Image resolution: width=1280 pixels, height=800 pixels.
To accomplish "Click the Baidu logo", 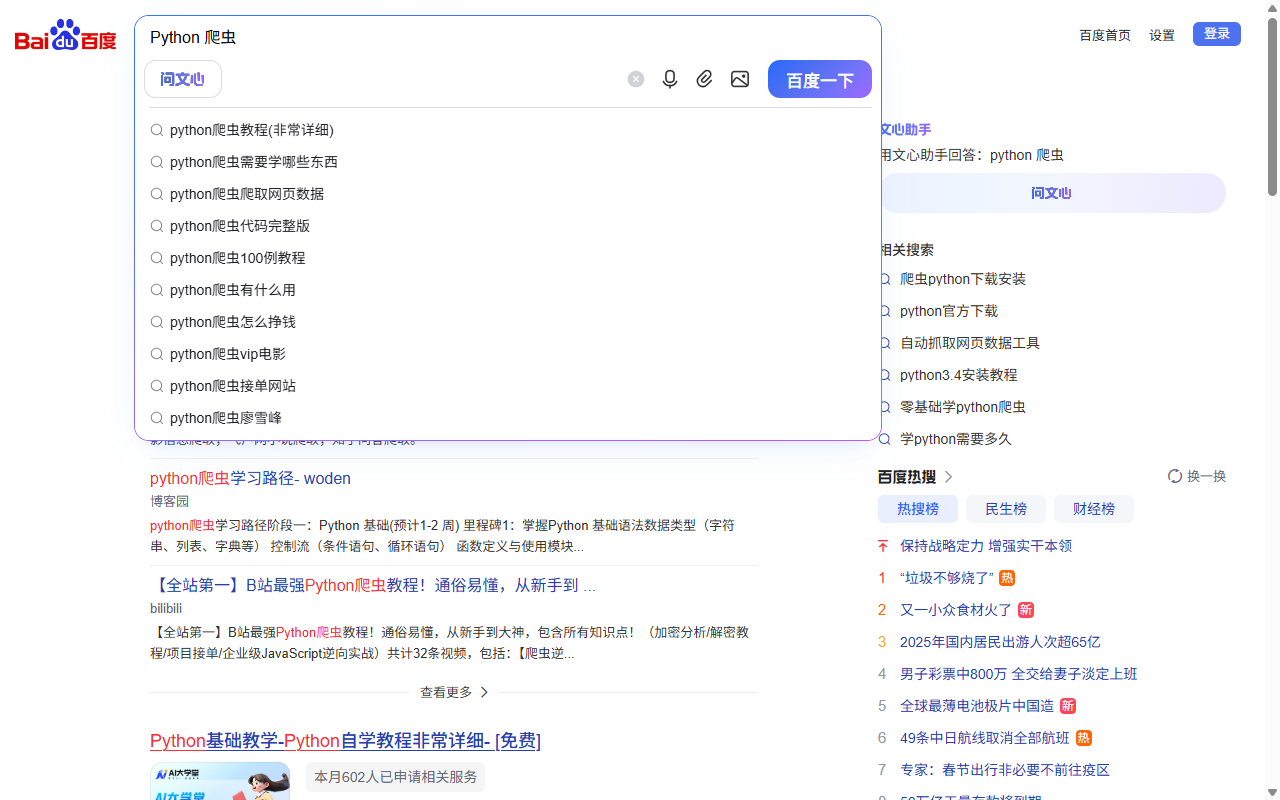I will (65, 36).
